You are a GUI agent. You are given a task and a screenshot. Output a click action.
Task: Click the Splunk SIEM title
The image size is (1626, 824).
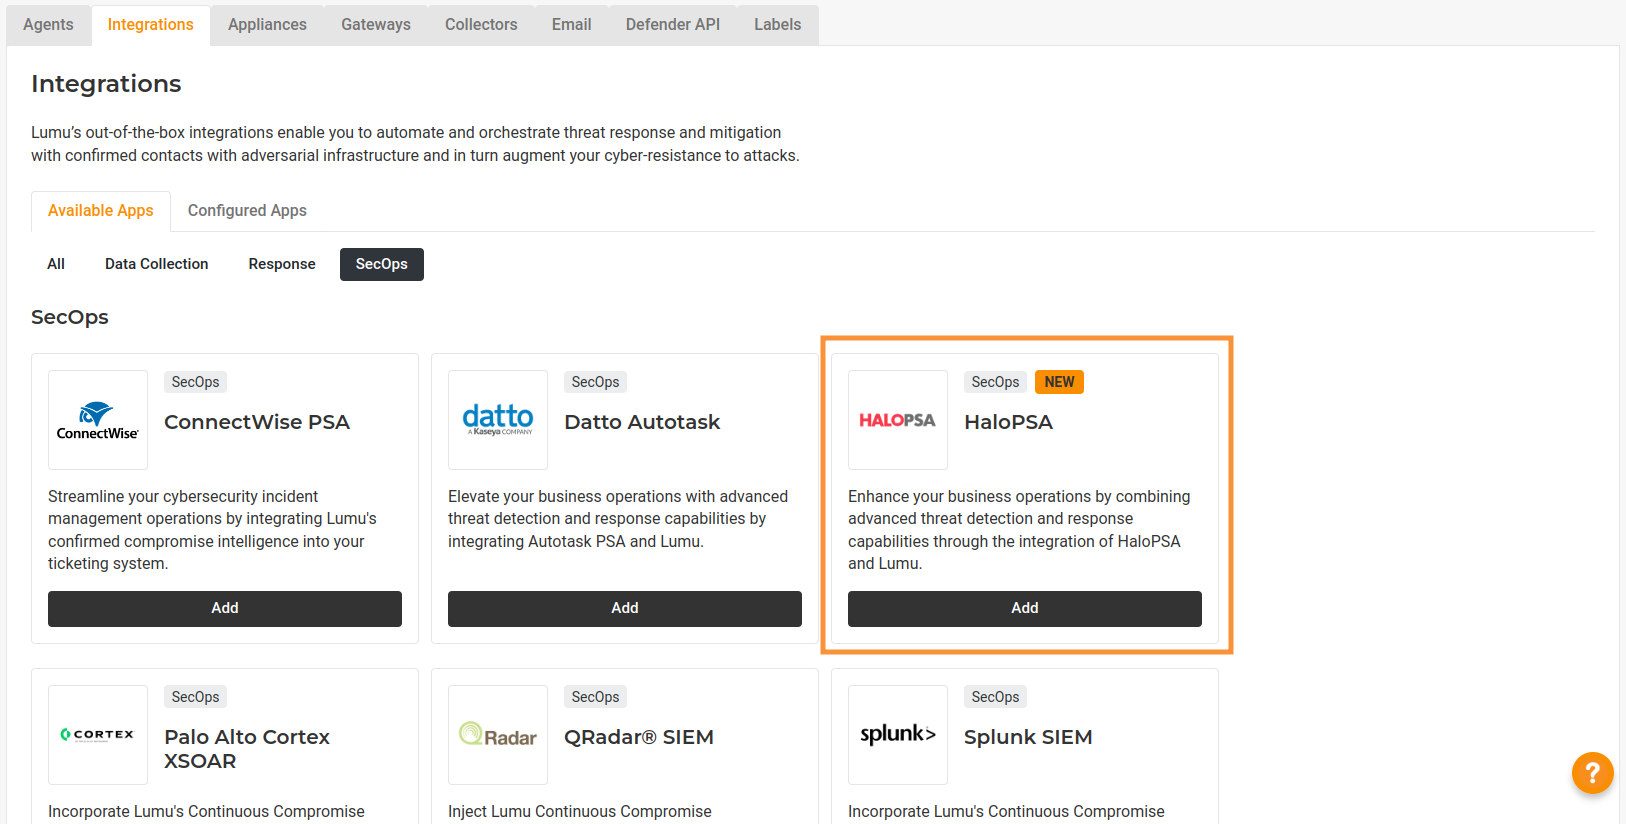(x=1028, y=737)
